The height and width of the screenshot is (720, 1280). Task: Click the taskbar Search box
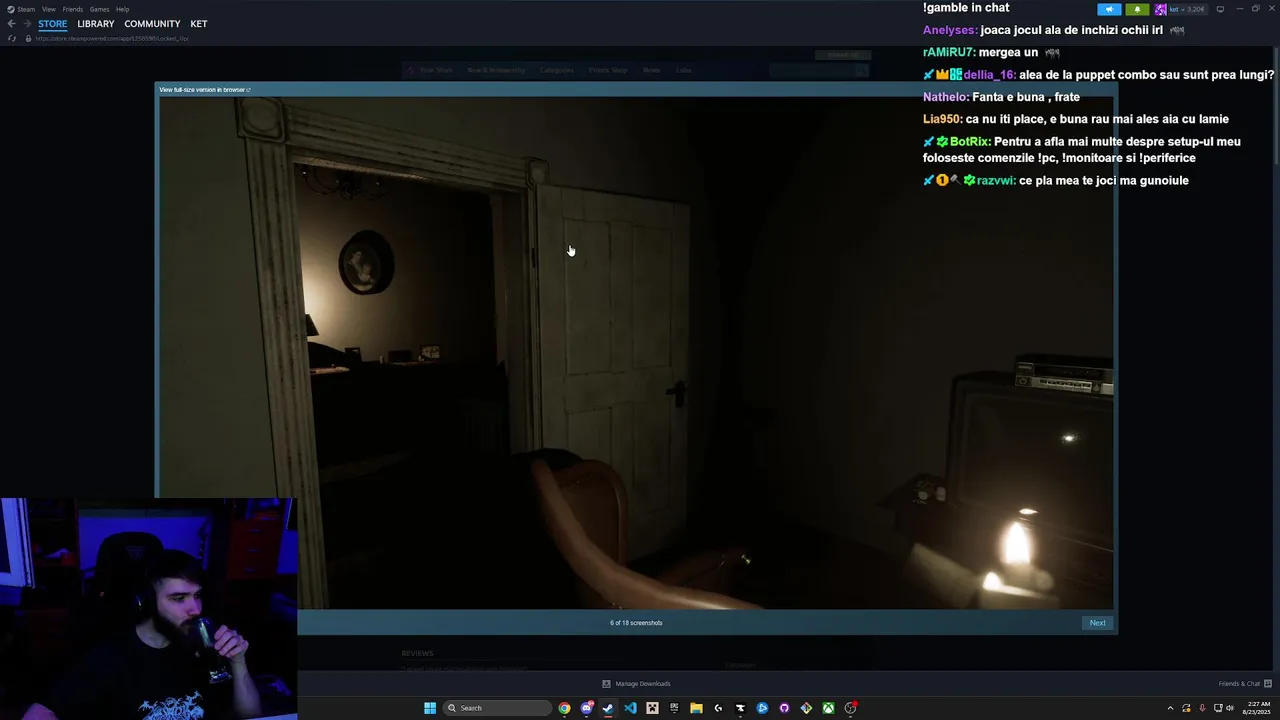497,708
